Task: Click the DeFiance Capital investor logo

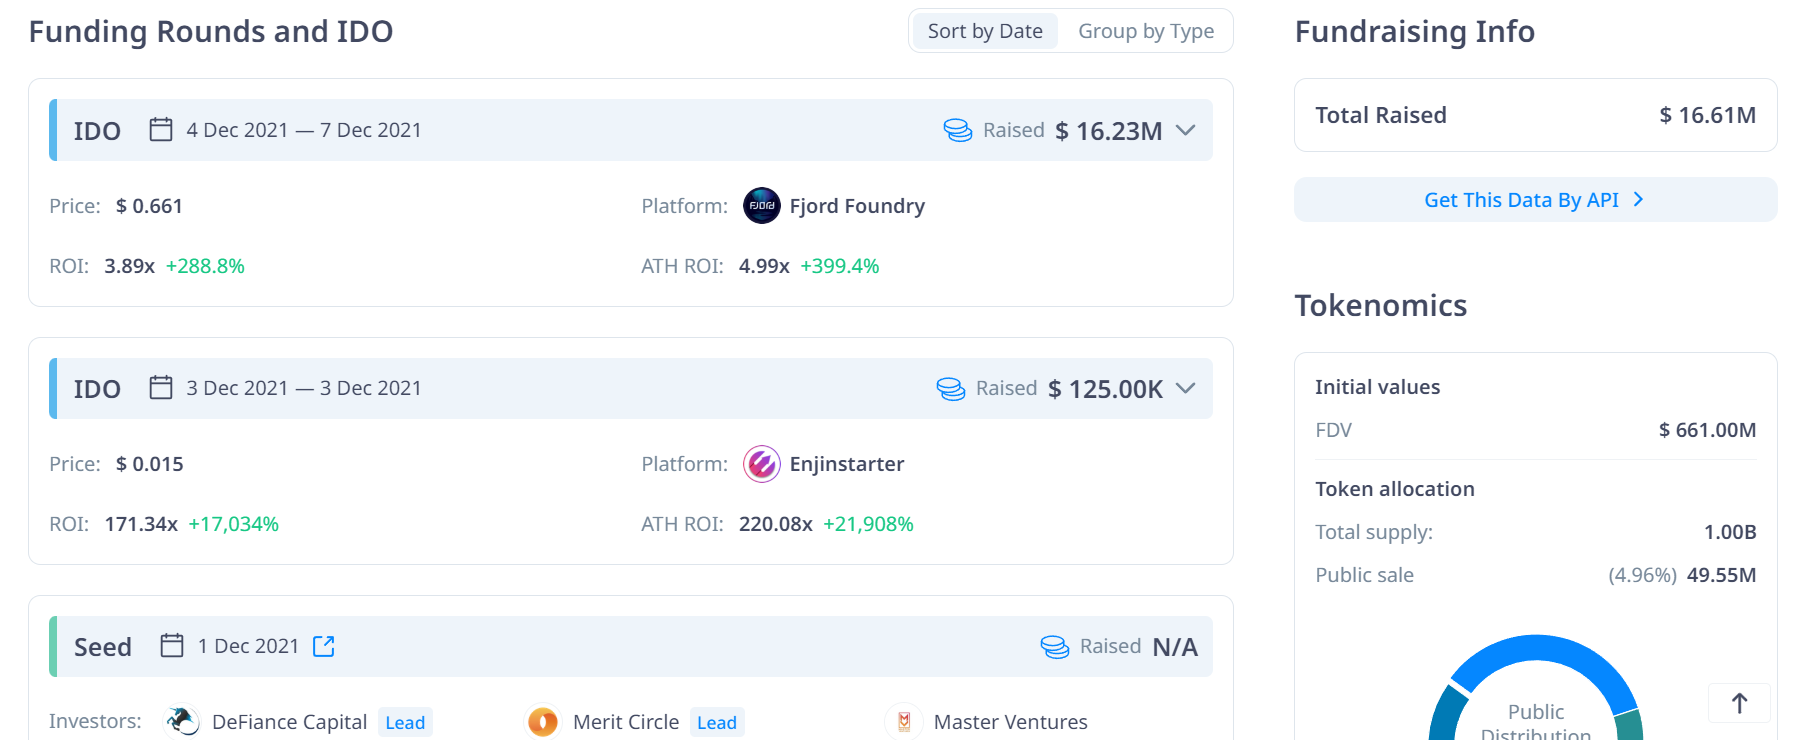Action: [182, 721]
